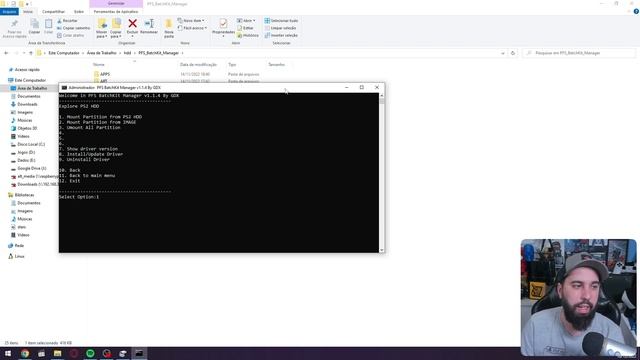Click Recortar scissors in the ribbon
The height and width of the screenshot is (360, 640).
coord(67,20)
